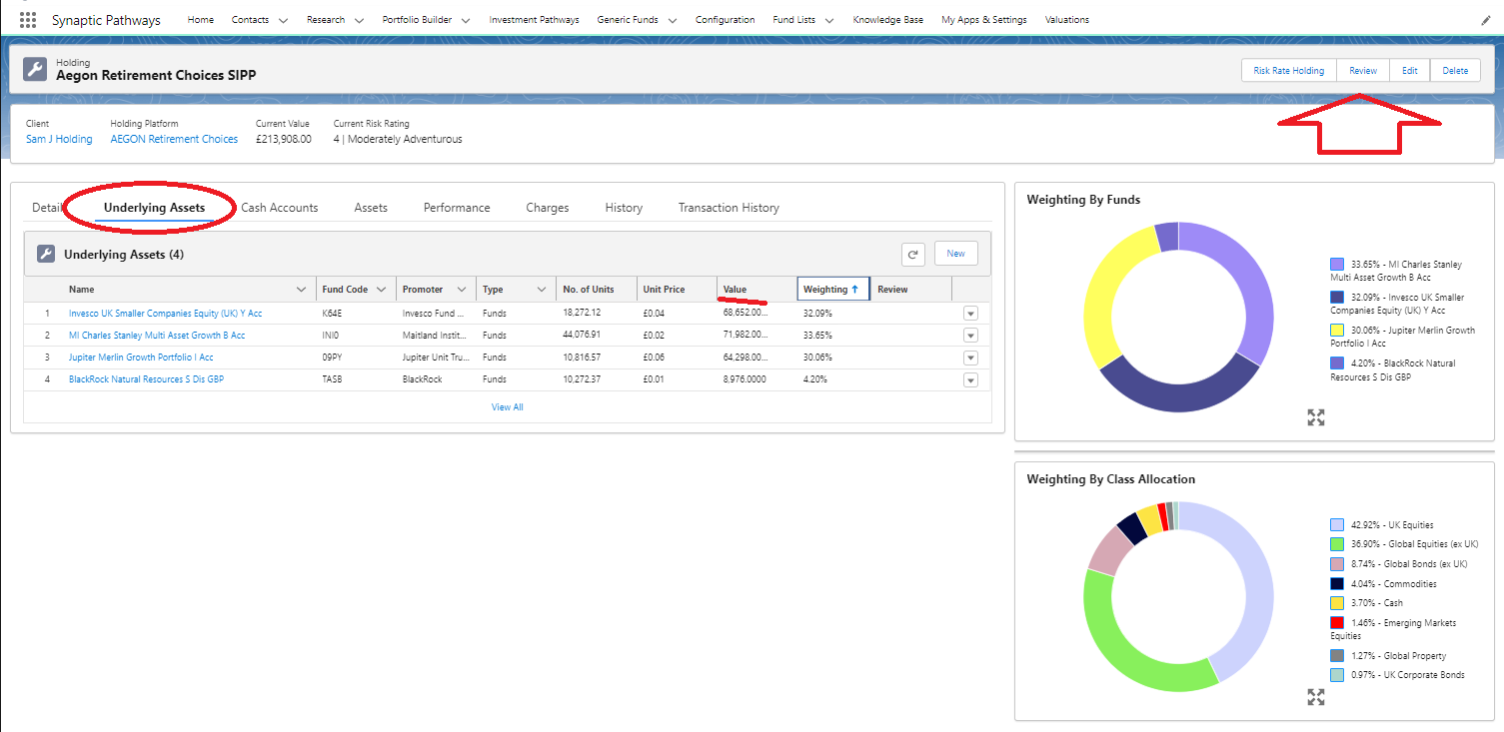
Task: Open AEGON Retirement Choices platform link
Action: click(174, 139)
